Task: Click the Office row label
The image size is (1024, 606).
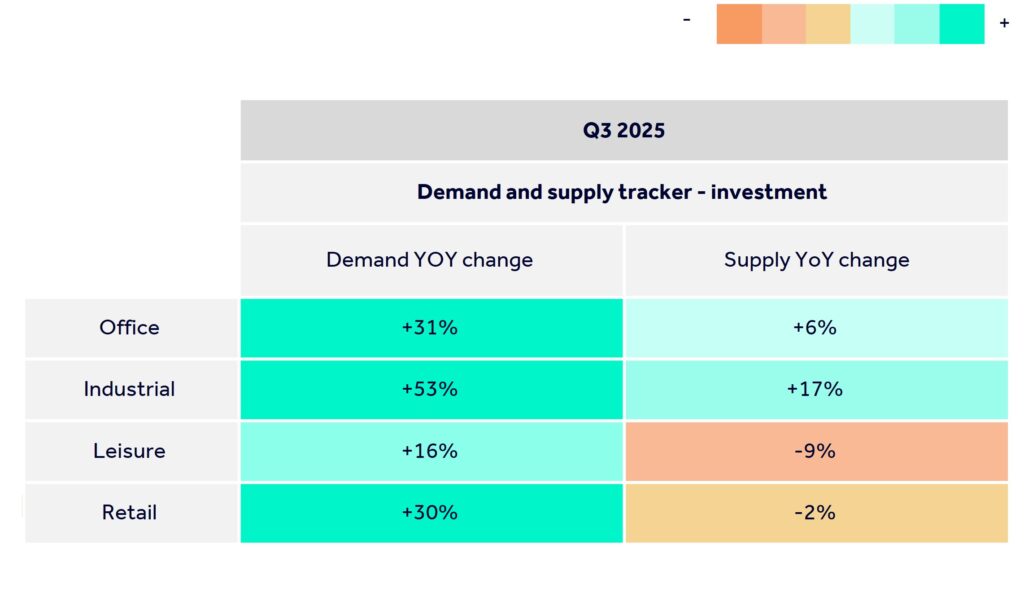Action: (130, 327)
